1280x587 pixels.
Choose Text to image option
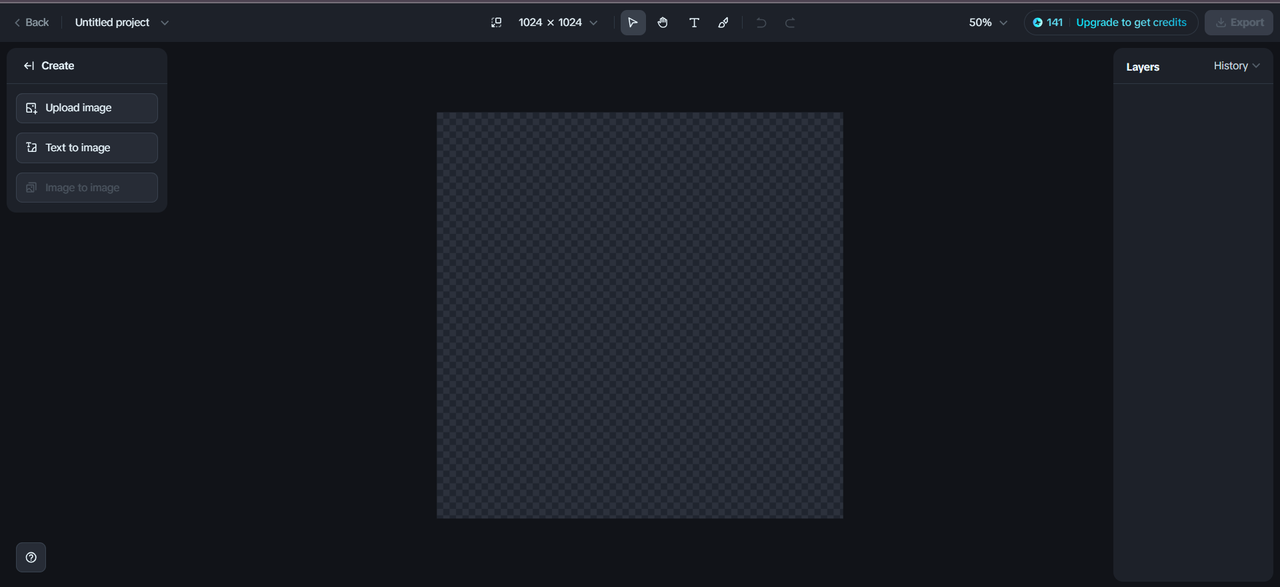pyautogui.click(x=87, y=148)
